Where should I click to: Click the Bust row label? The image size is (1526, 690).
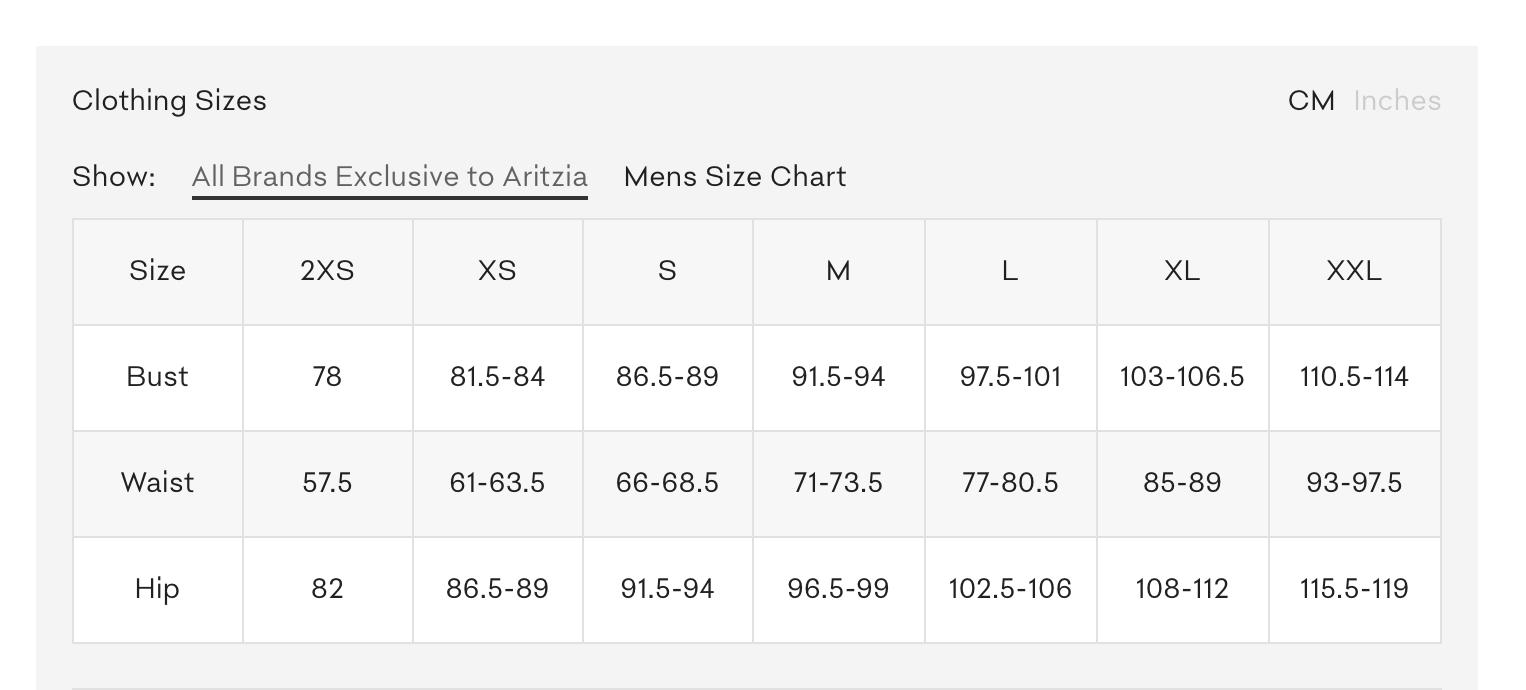(x=157, y=377)
